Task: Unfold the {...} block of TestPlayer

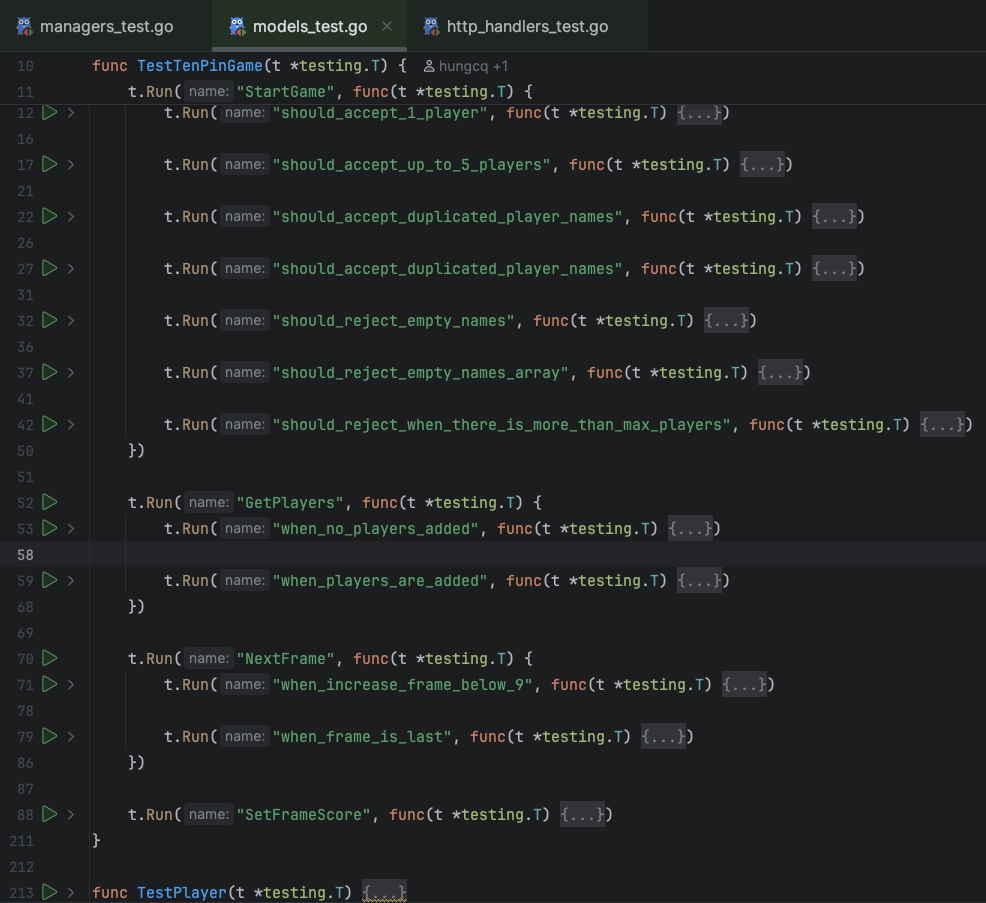Action: pos(384,892)
